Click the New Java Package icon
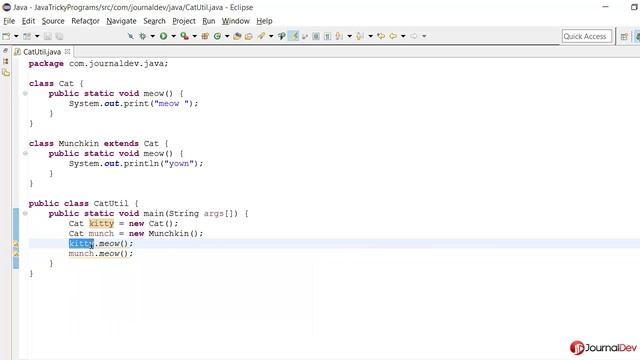This screenshot has height=360, width=640. pyautogui.click(x=205, y=36)
